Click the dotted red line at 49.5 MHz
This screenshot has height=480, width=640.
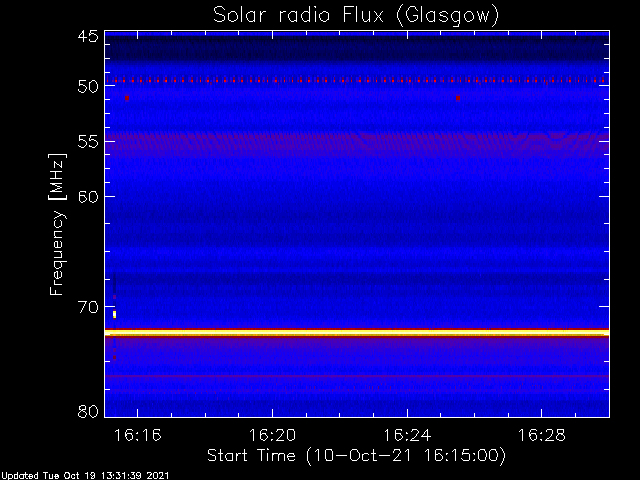pos(357,81)
